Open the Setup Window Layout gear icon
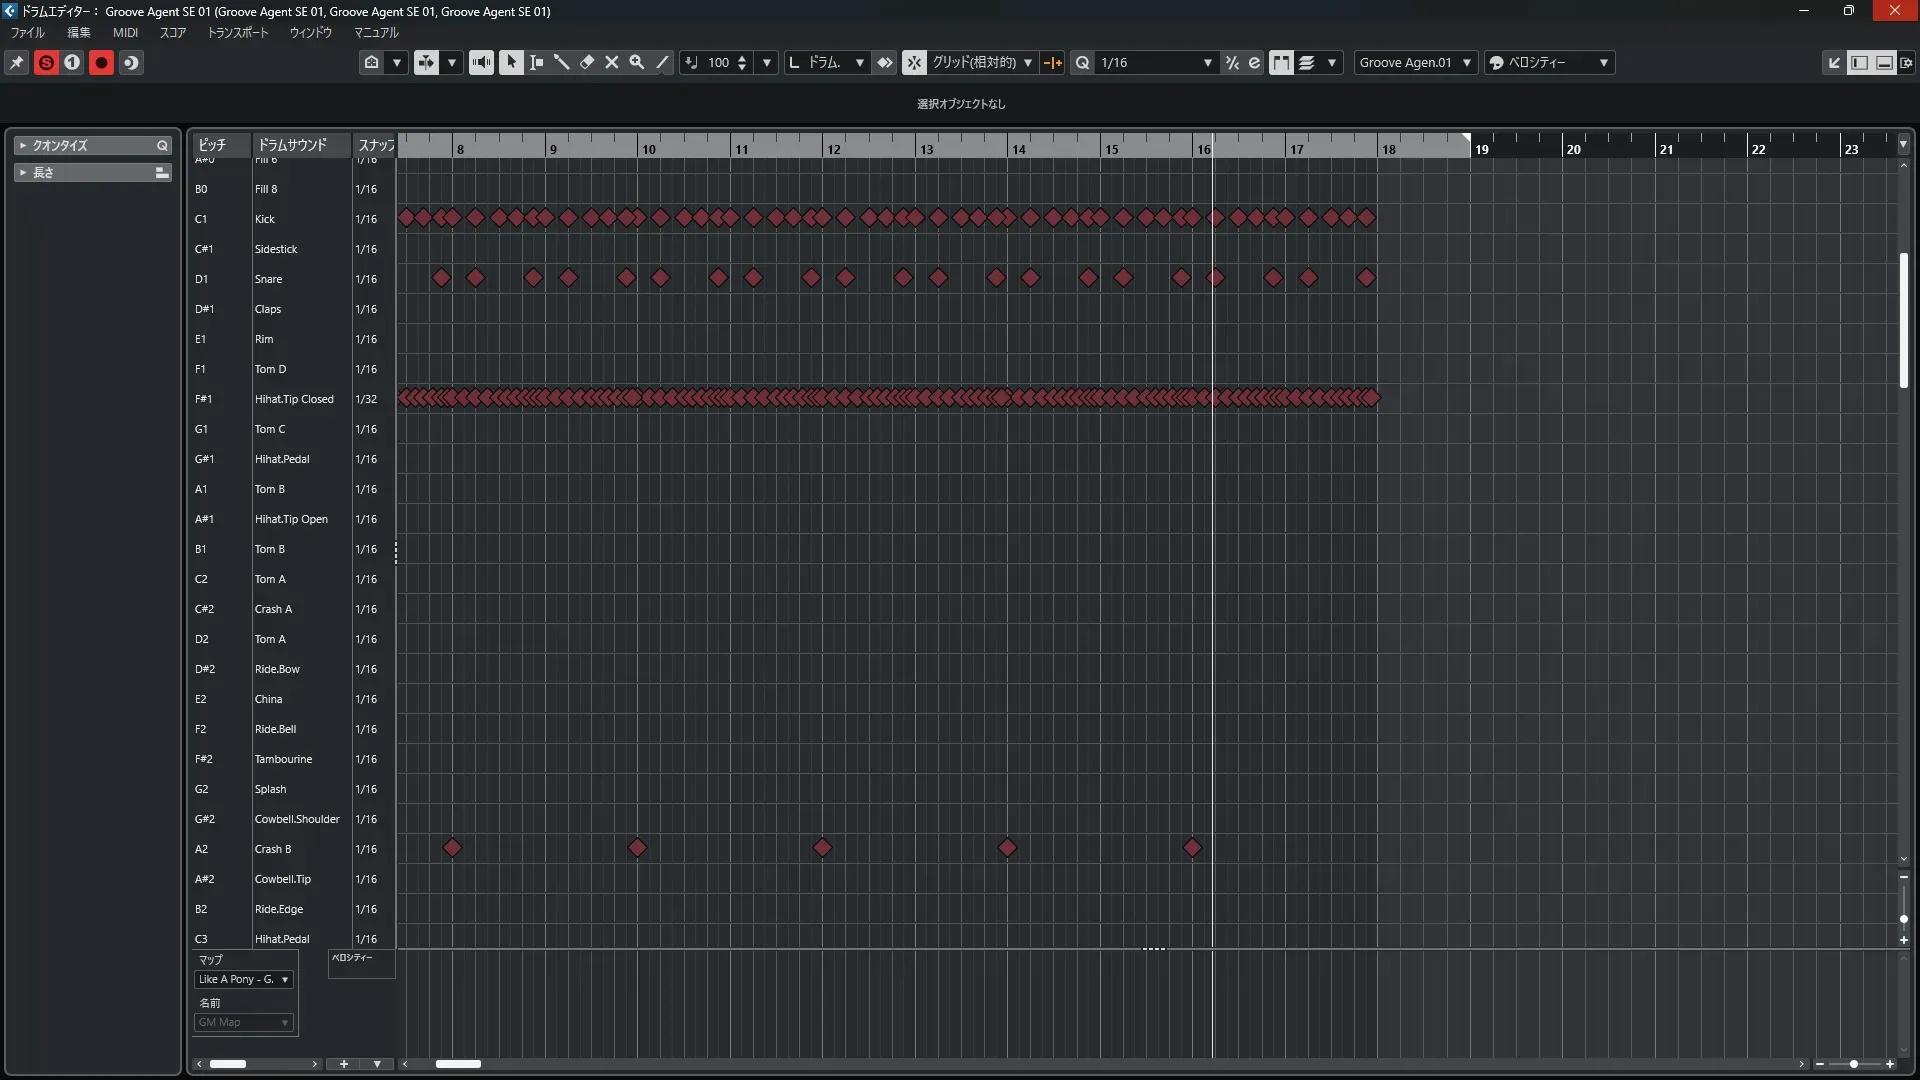The image size is (1920, 1080). coord(1907,62)
